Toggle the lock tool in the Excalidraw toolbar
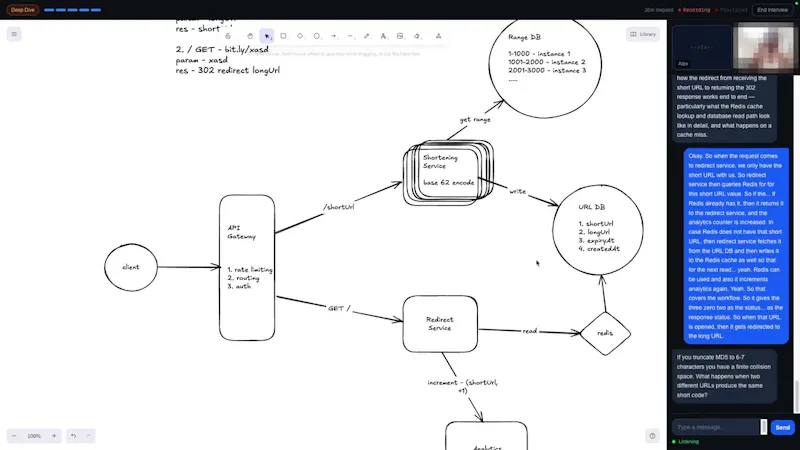 tap(228, 36)
